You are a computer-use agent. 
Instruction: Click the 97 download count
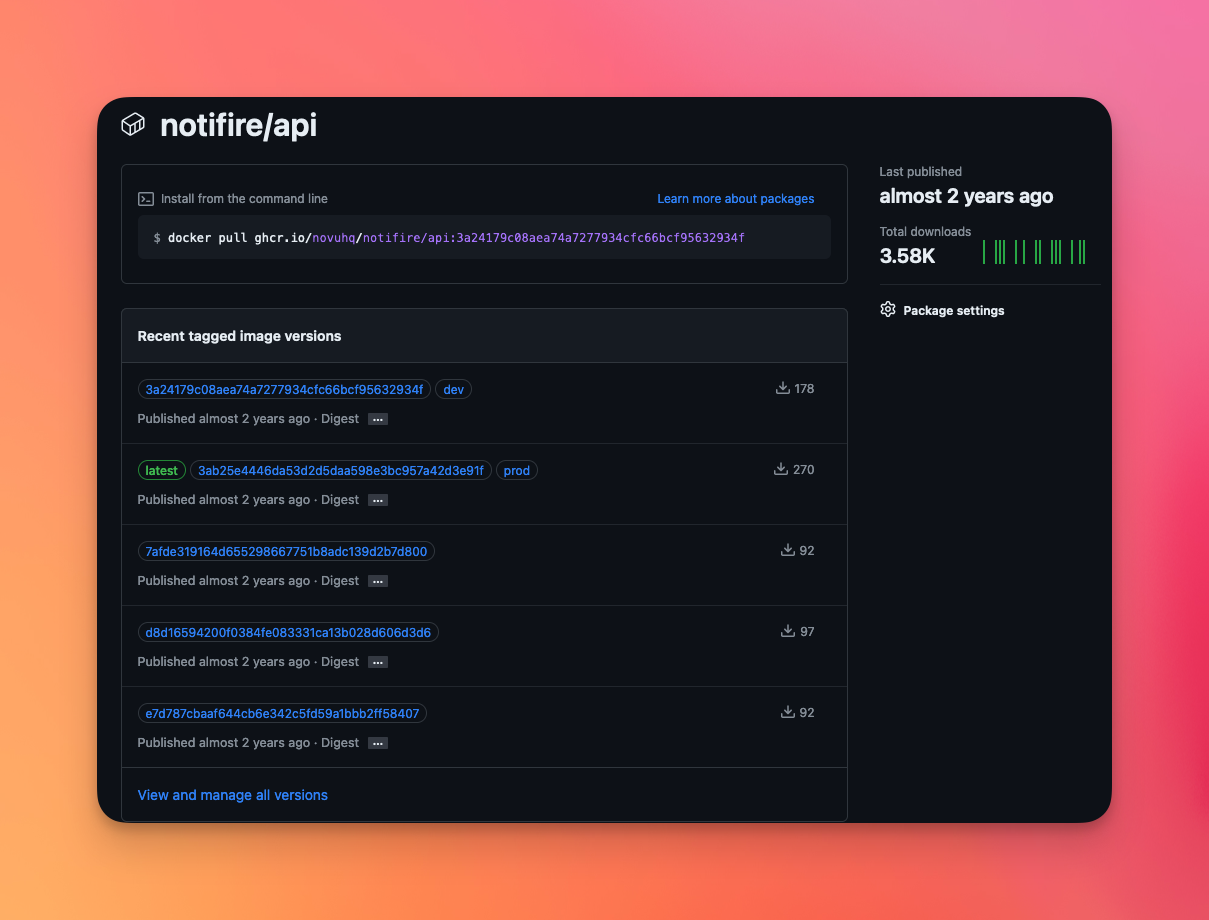tap(807, 632)
